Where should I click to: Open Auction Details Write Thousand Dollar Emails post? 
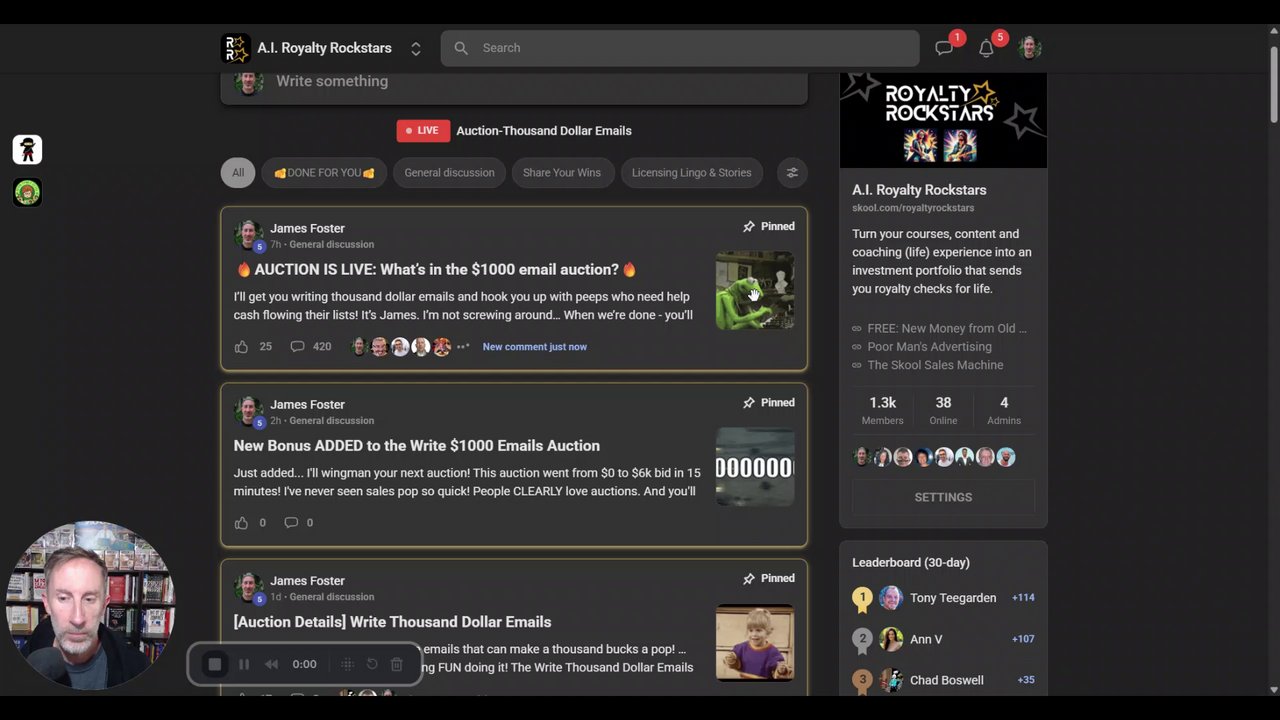tap(392, 622)
